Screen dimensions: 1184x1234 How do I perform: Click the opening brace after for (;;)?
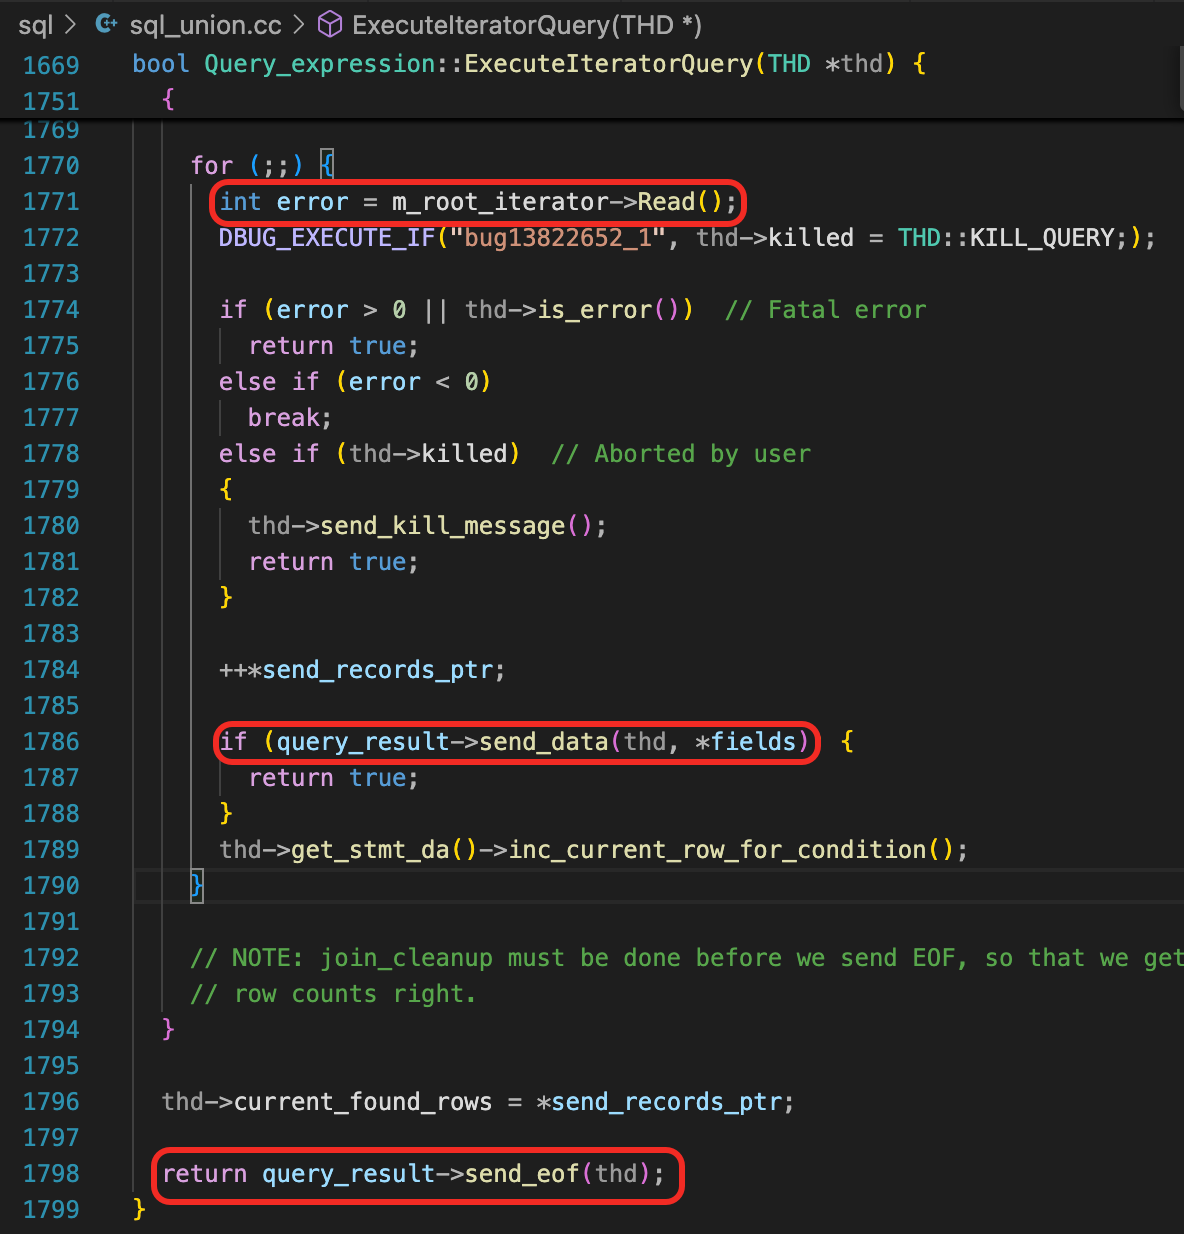(x=327, y=164)
